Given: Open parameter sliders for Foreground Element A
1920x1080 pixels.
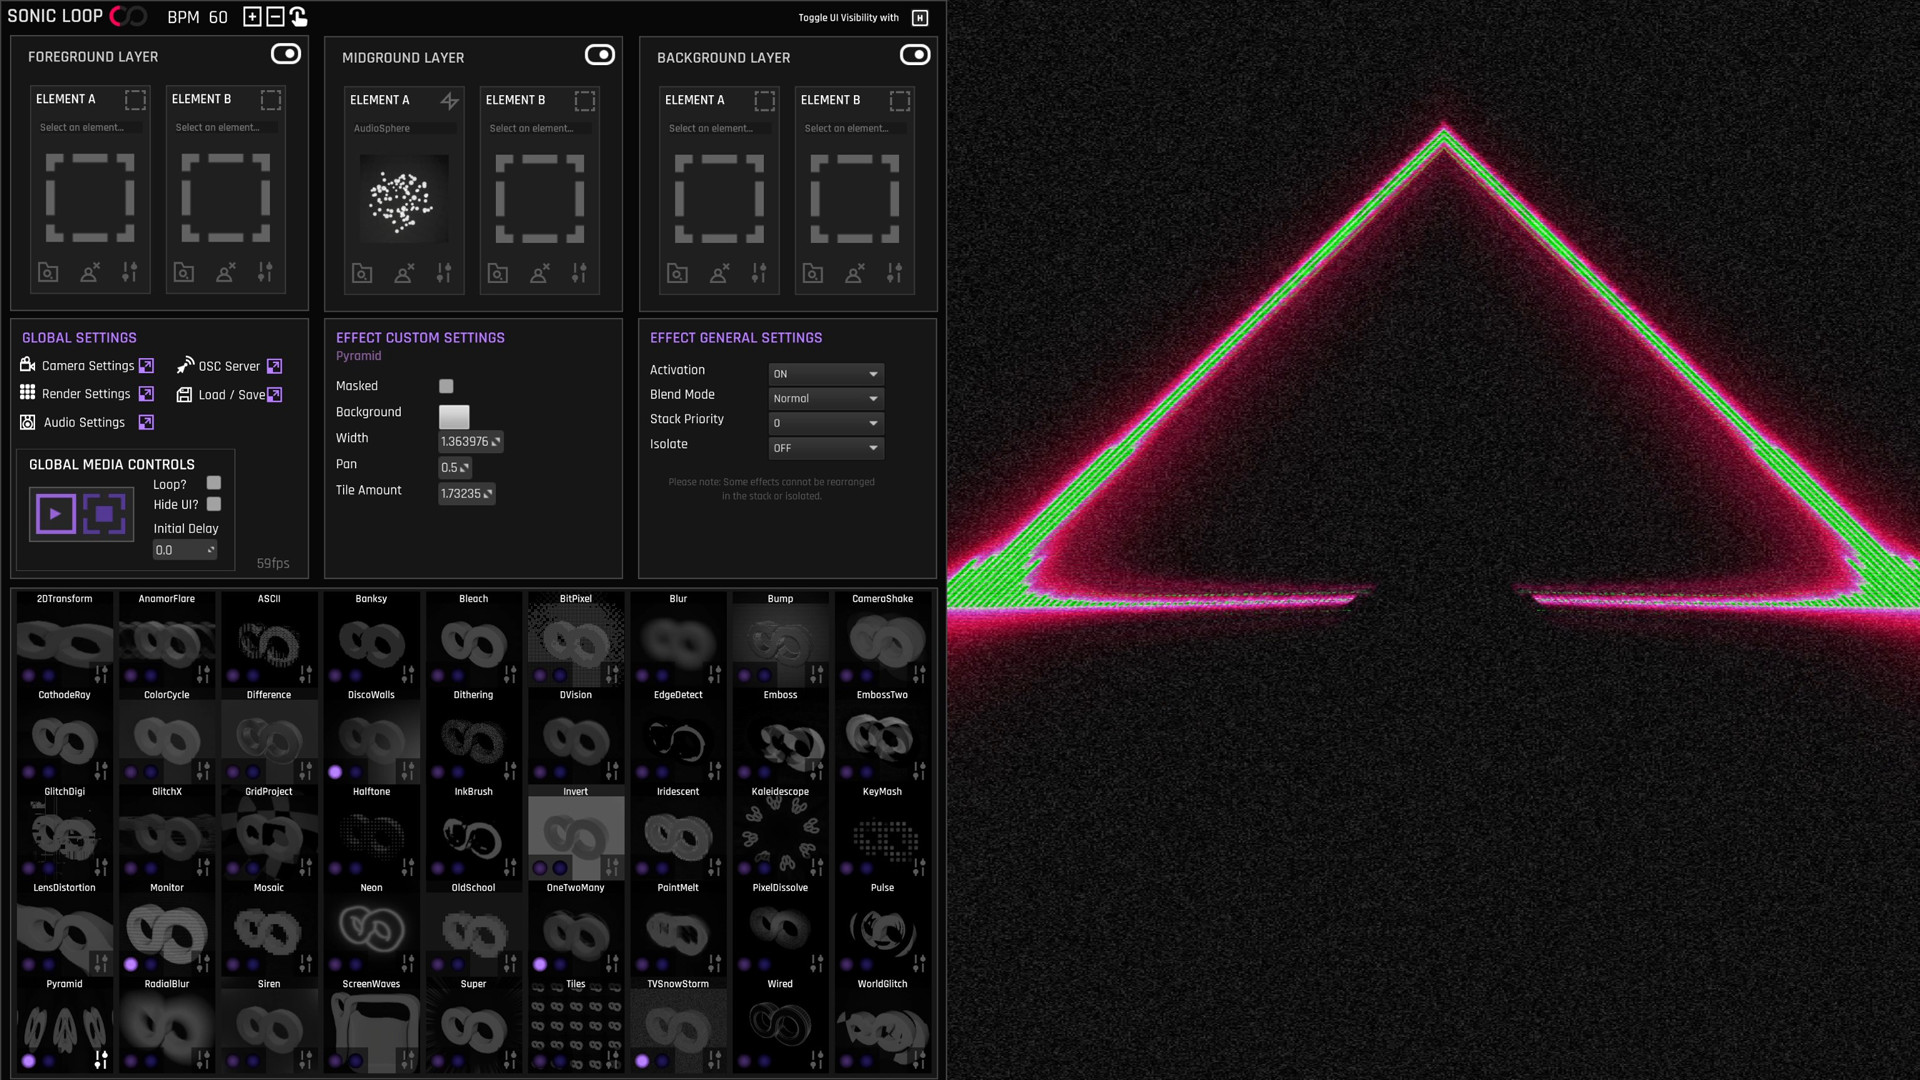Looking at the screenshot, I should (130, 272).
